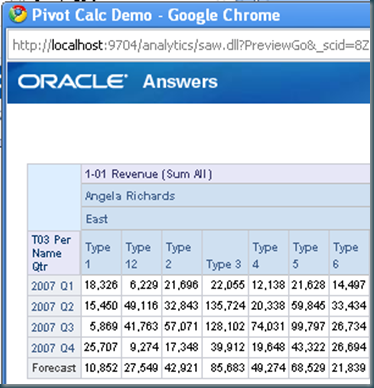Click the Type 2 column header
This screenshot has width=374, height=388.
point(182,253)
